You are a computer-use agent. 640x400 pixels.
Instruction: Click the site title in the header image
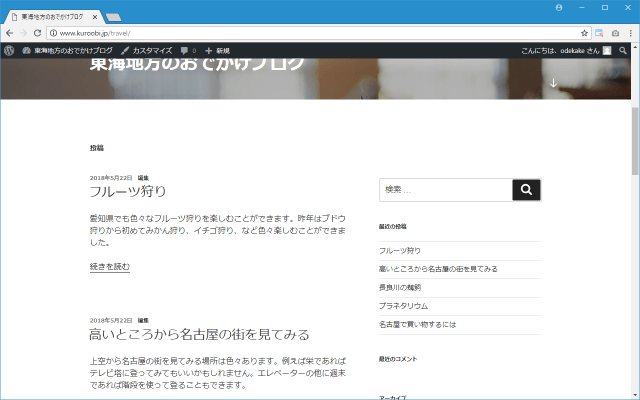197,64
